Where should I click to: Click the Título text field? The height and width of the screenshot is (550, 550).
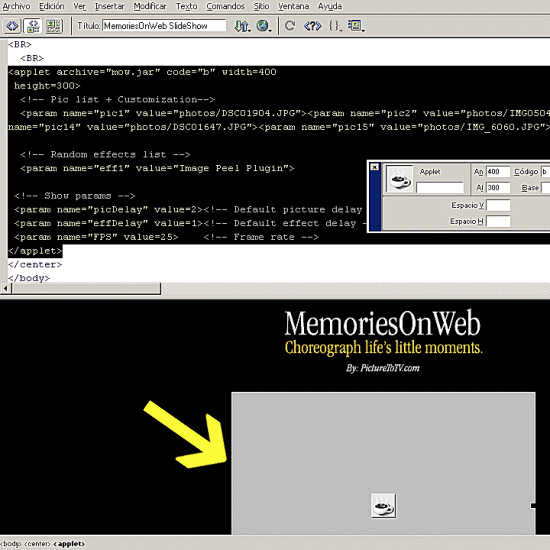pyautogui.click(x=164, y=26)
